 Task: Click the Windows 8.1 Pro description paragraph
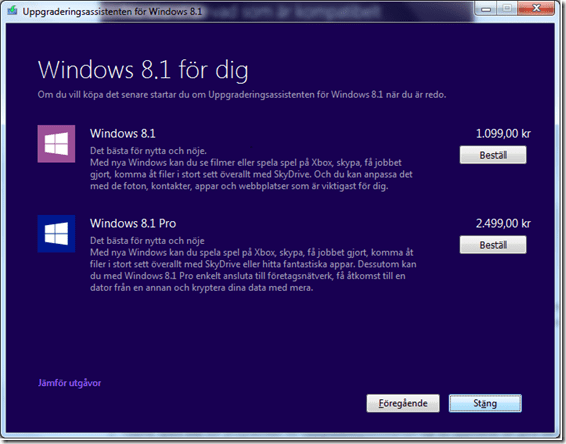(x=253, y=264)
